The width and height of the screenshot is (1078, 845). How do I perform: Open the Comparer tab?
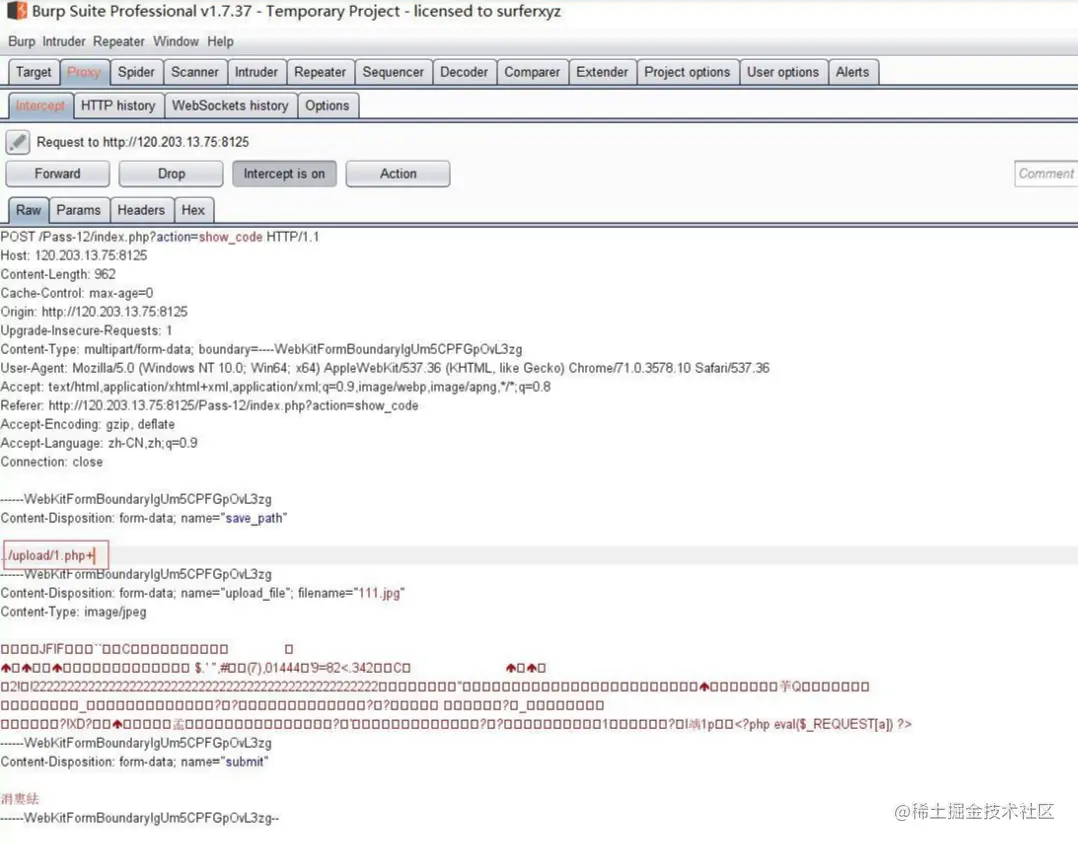click(532, 72)
